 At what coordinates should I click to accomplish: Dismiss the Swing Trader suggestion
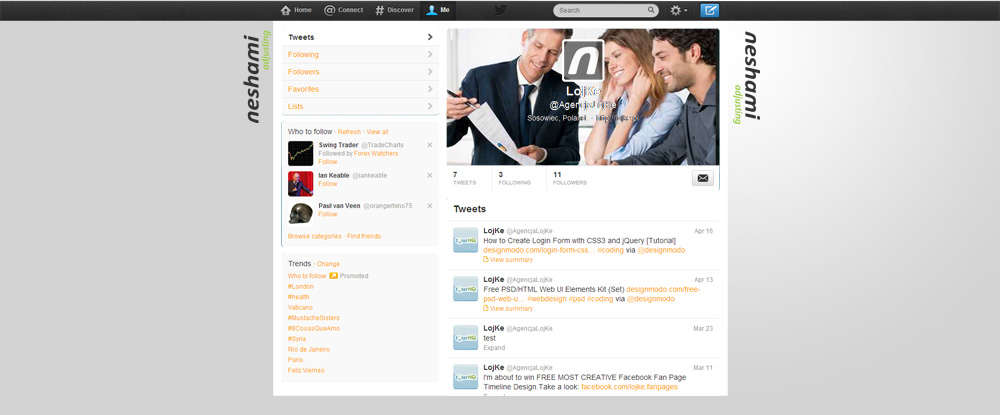click(x=430, y=146)
